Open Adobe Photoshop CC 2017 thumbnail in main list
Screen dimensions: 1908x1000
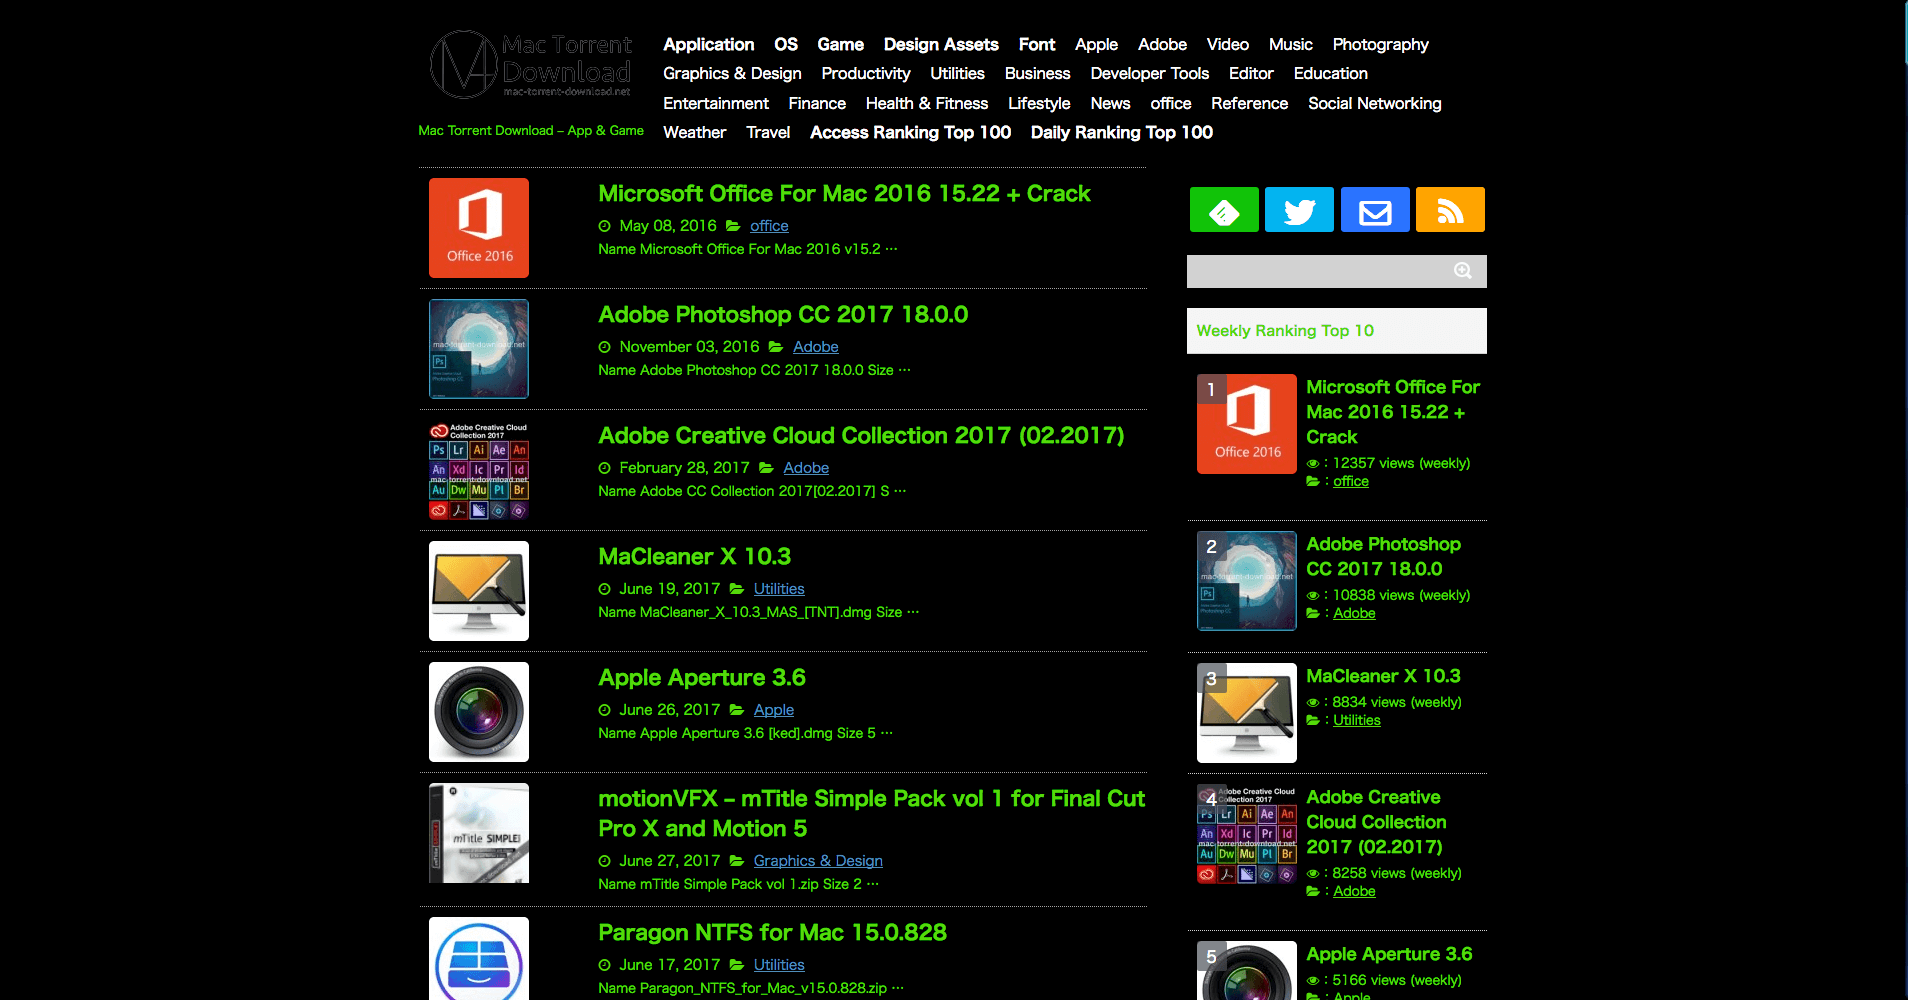479,349
